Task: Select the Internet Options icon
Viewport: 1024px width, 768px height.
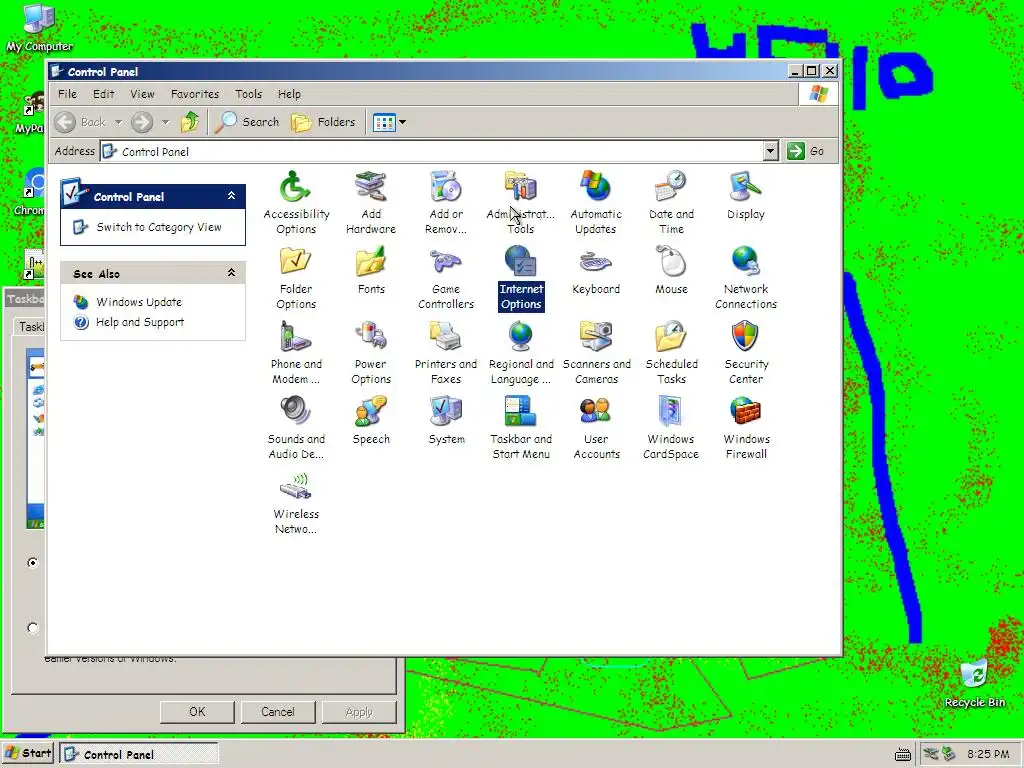Action: coord(520,278)
